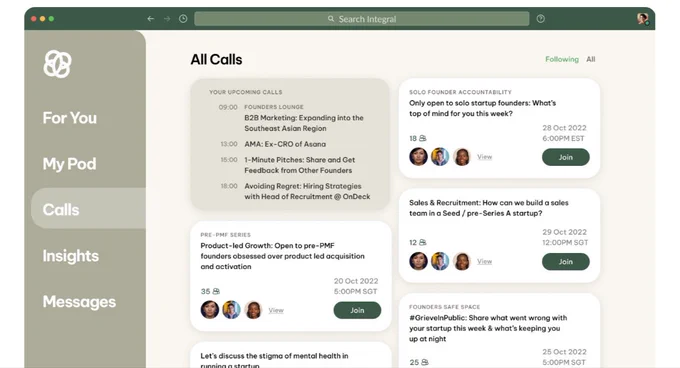
Task: Open the stigma of mental health call
Action: pos(274,360)
